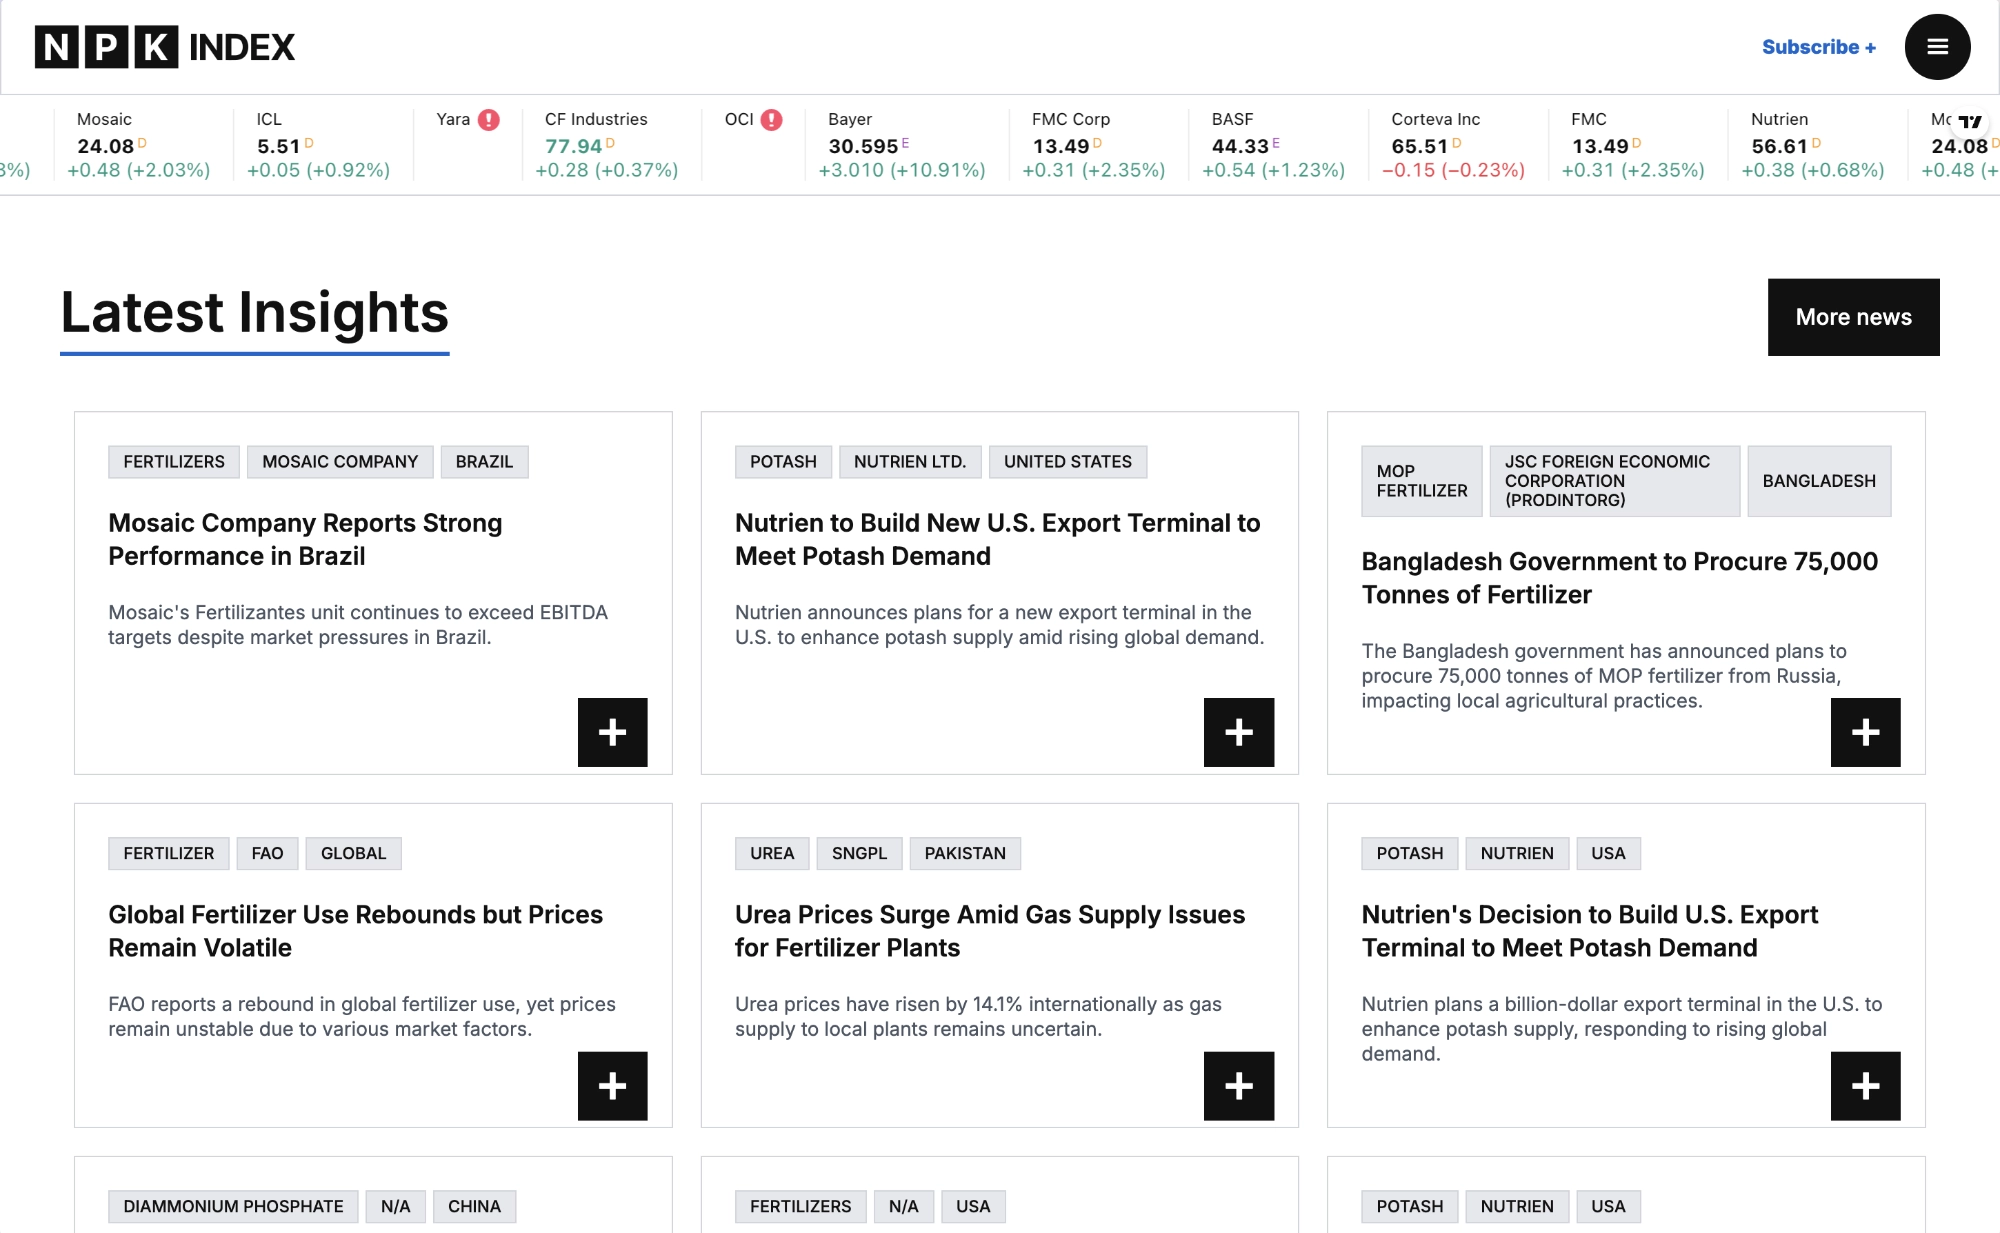The image size is (2000, 1233).
Task: Click the CF Industries ticker item
Action: tap(606, 145)
